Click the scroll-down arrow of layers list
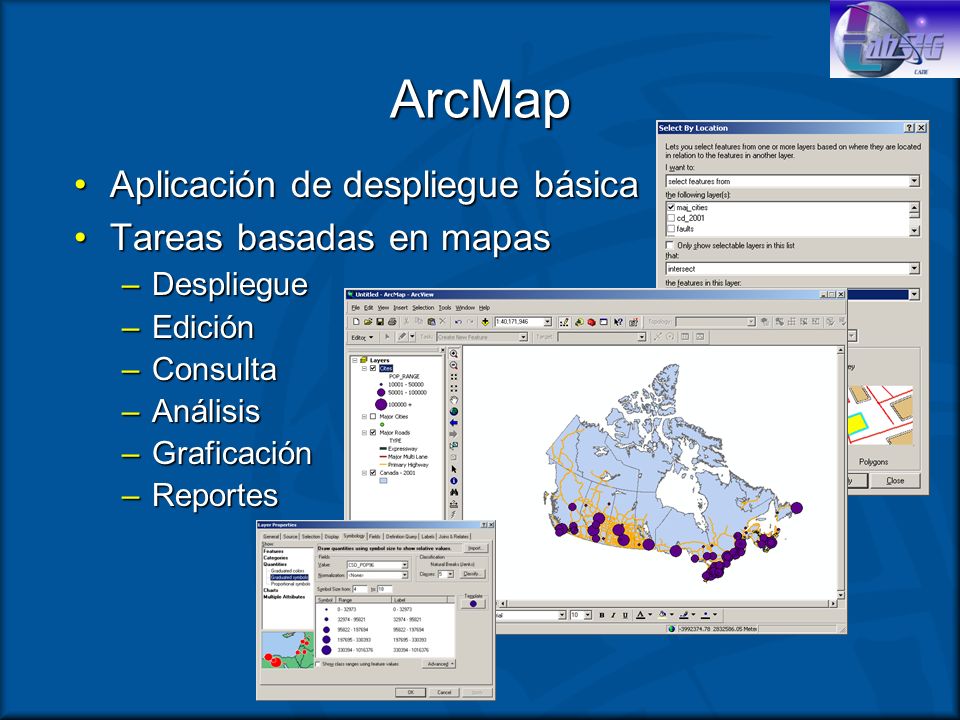This screenshot has height=720, width=960. coord(914,231)
